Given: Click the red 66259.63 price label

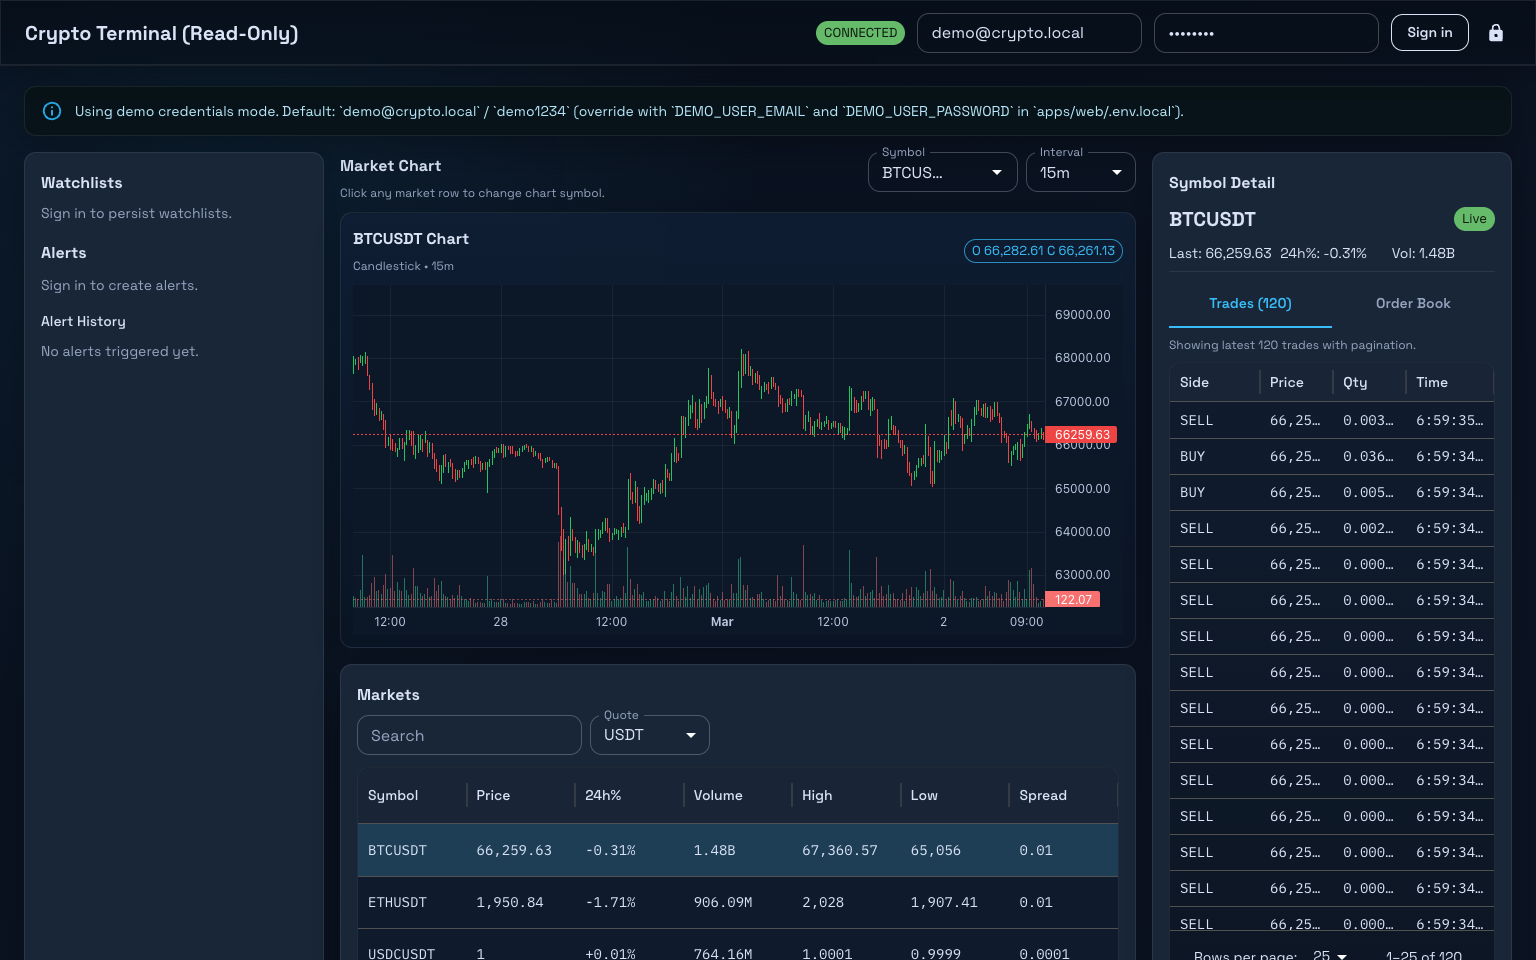Looking at the screenshot, I should click(1081, 435).
